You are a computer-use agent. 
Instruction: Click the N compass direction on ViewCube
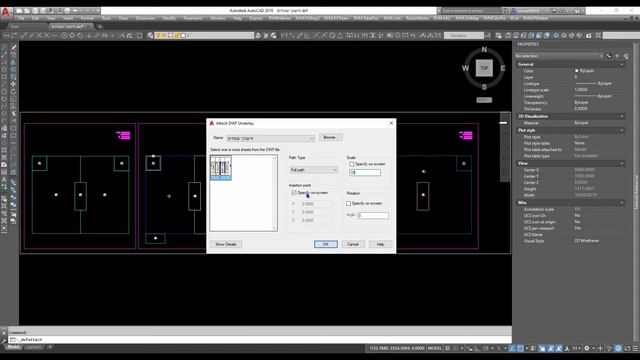click(x=484, y=49)
